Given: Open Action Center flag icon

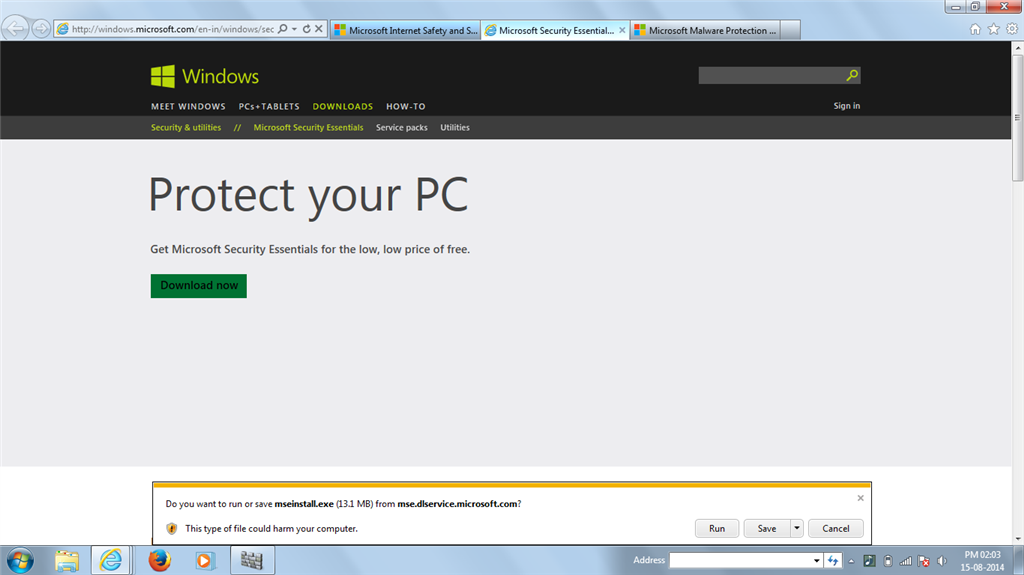Looking at the screenshot, I should point(923,561).
